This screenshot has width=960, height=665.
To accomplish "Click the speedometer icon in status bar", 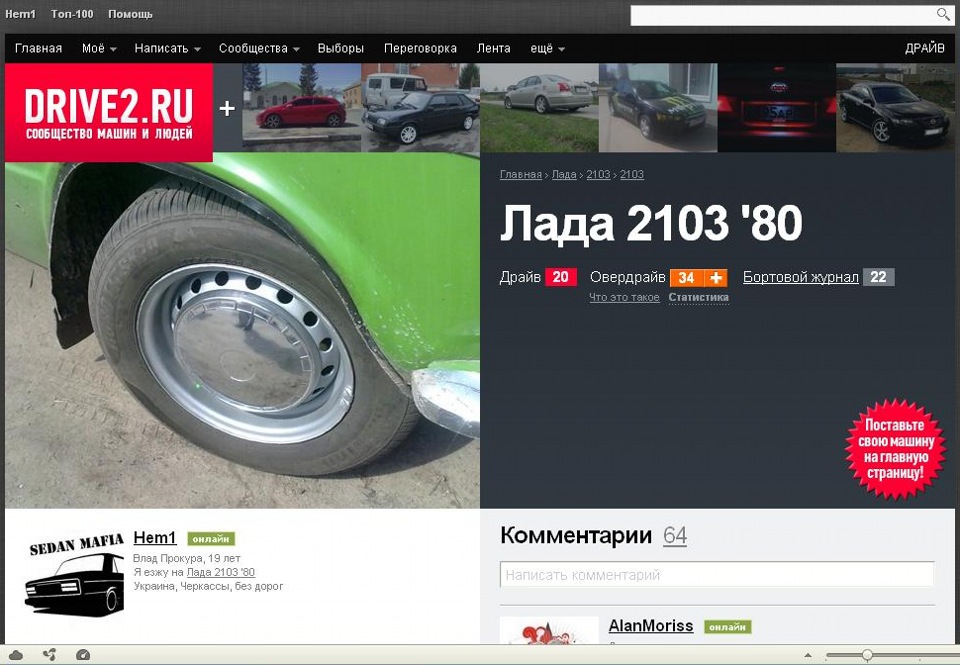I will point(83,655).
